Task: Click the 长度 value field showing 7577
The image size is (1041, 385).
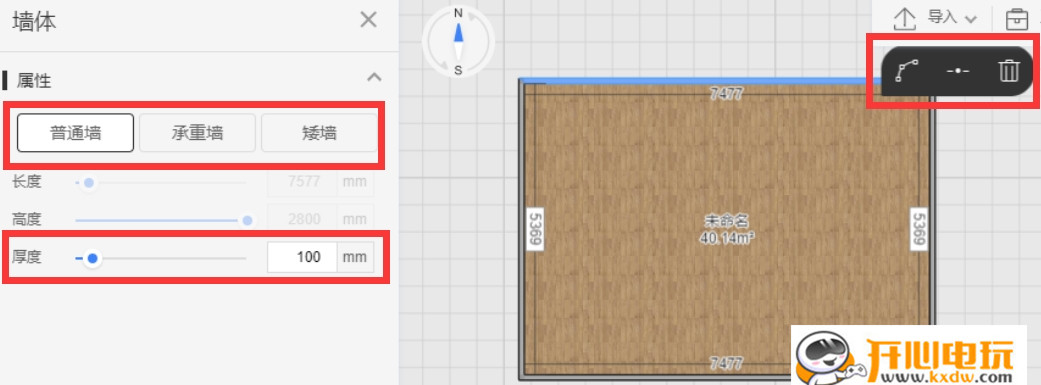Action: click(302, 182)
